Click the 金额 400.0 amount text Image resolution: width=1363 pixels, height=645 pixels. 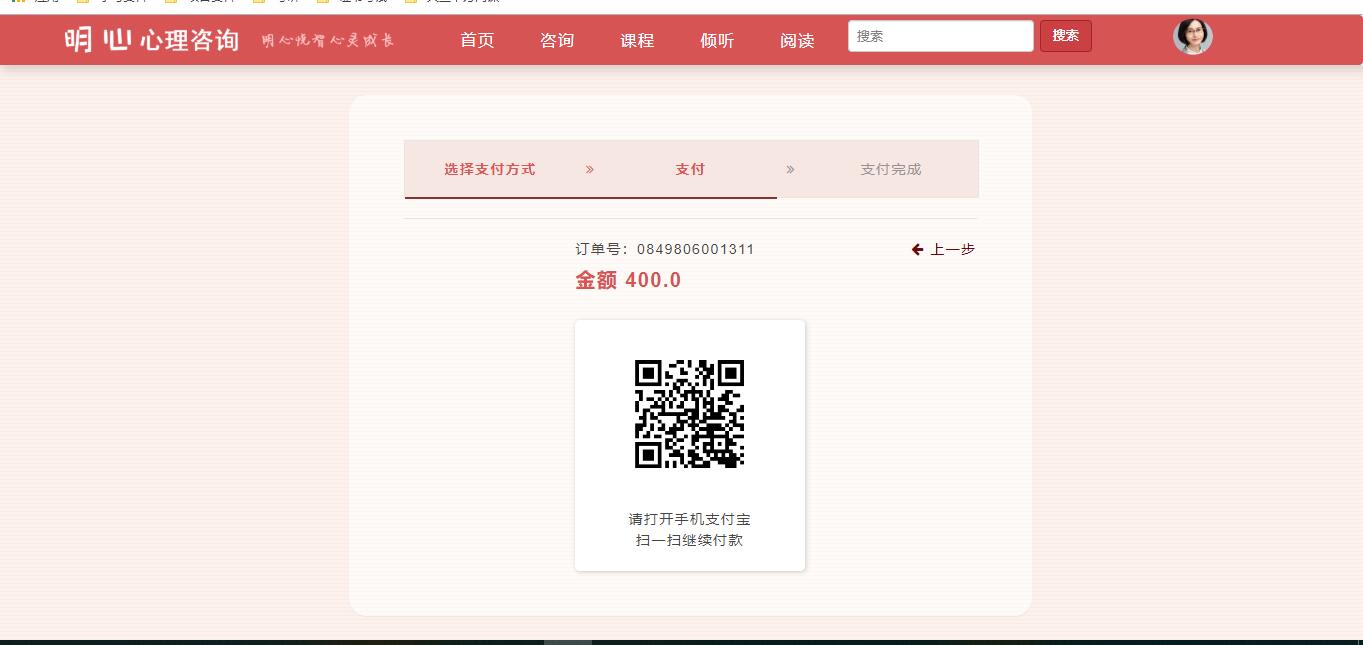point(628,280)
